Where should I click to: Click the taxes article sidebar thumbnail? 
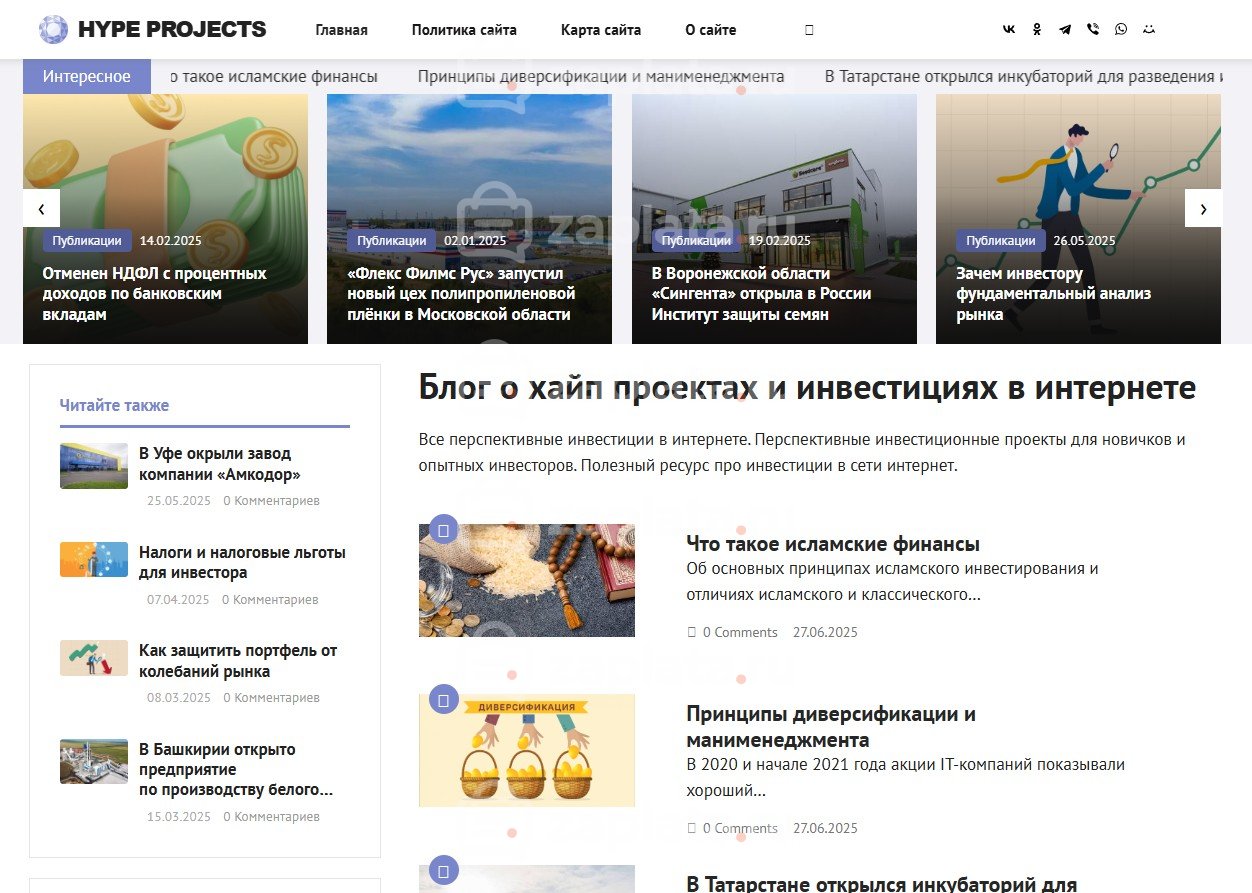(94, 560)
